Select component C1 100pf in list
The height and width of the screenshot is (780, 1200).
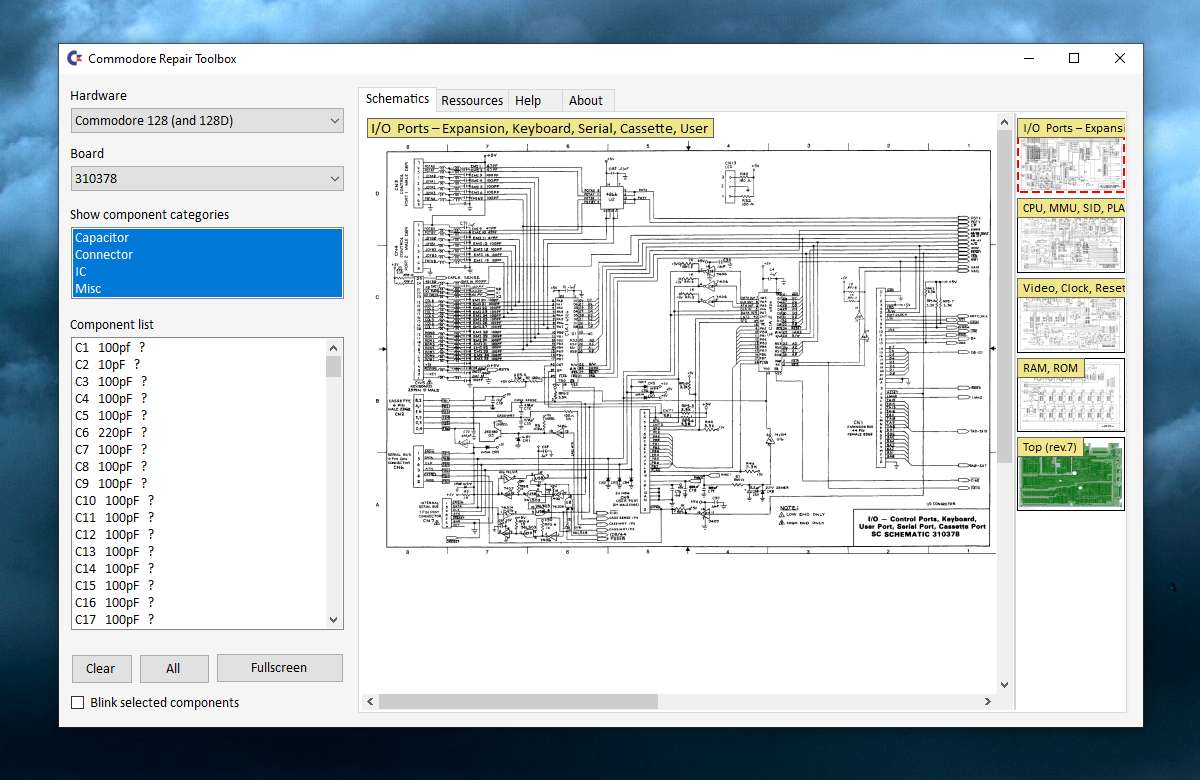pos(199,348)
